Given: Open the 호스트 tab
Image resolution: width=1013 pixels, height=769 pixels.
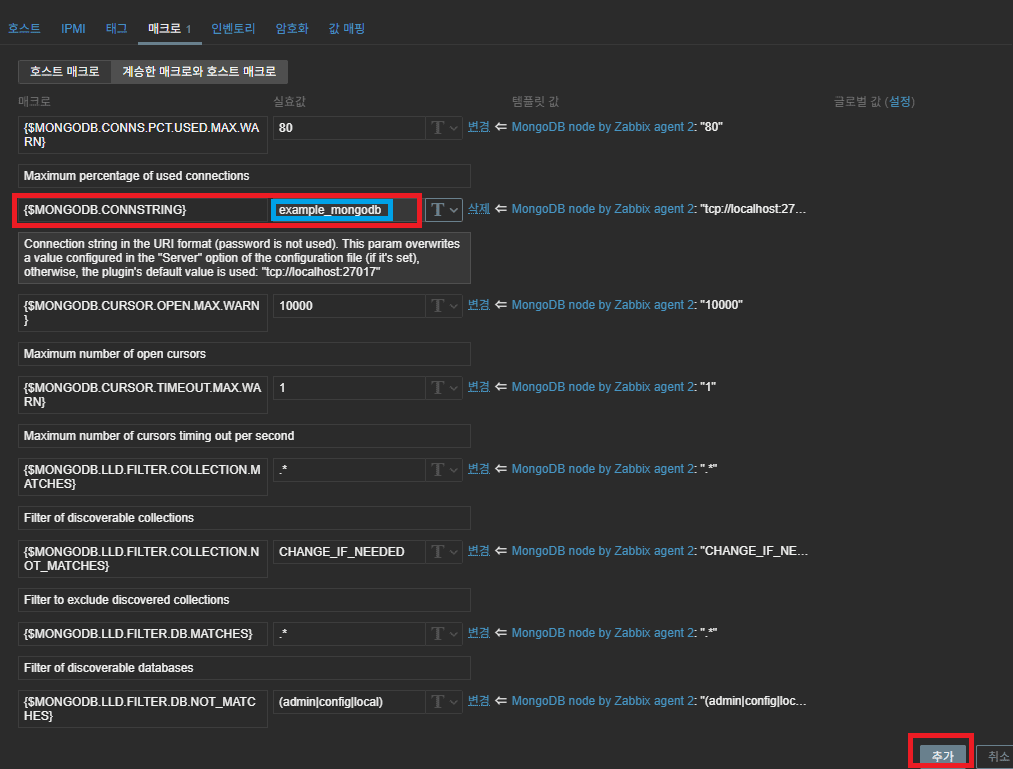Looking at the screenshot, I should pyautogui.click(x=24, y=28).
